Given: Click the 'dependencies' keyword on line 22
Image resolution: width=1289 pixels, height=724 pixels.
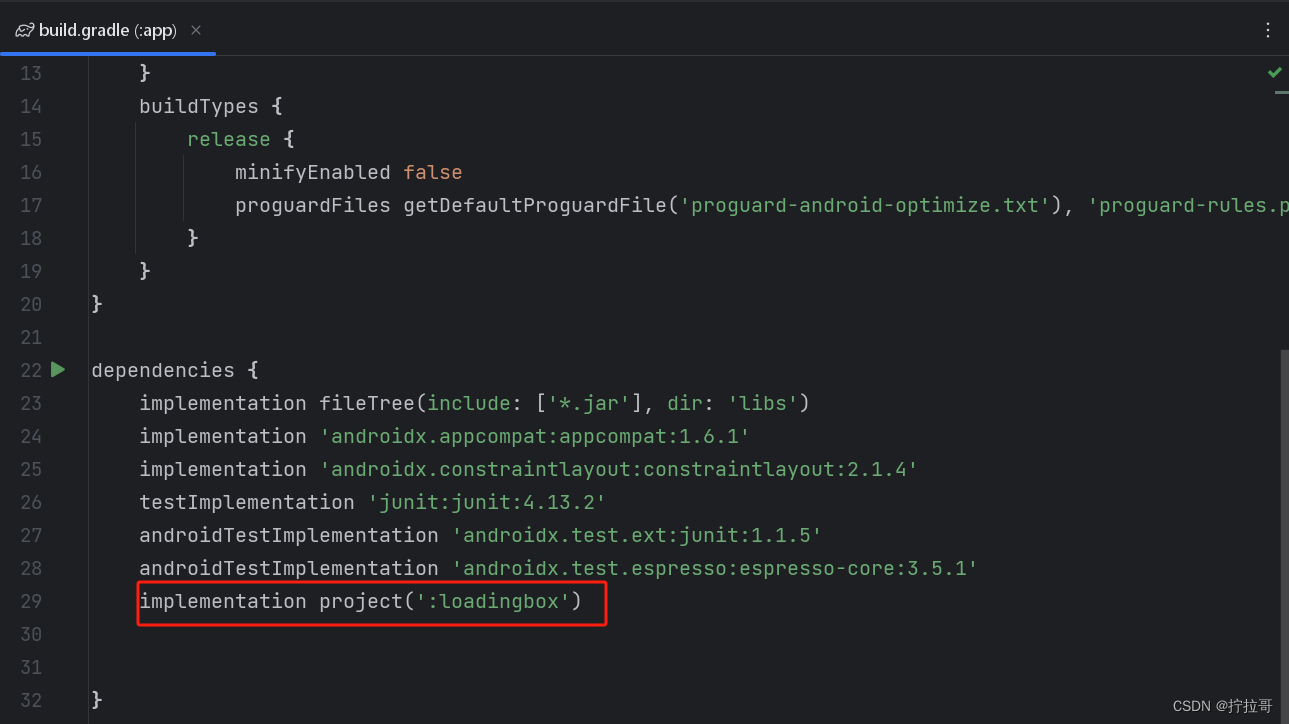Looking at the screenshot, I should click(163, 370).
